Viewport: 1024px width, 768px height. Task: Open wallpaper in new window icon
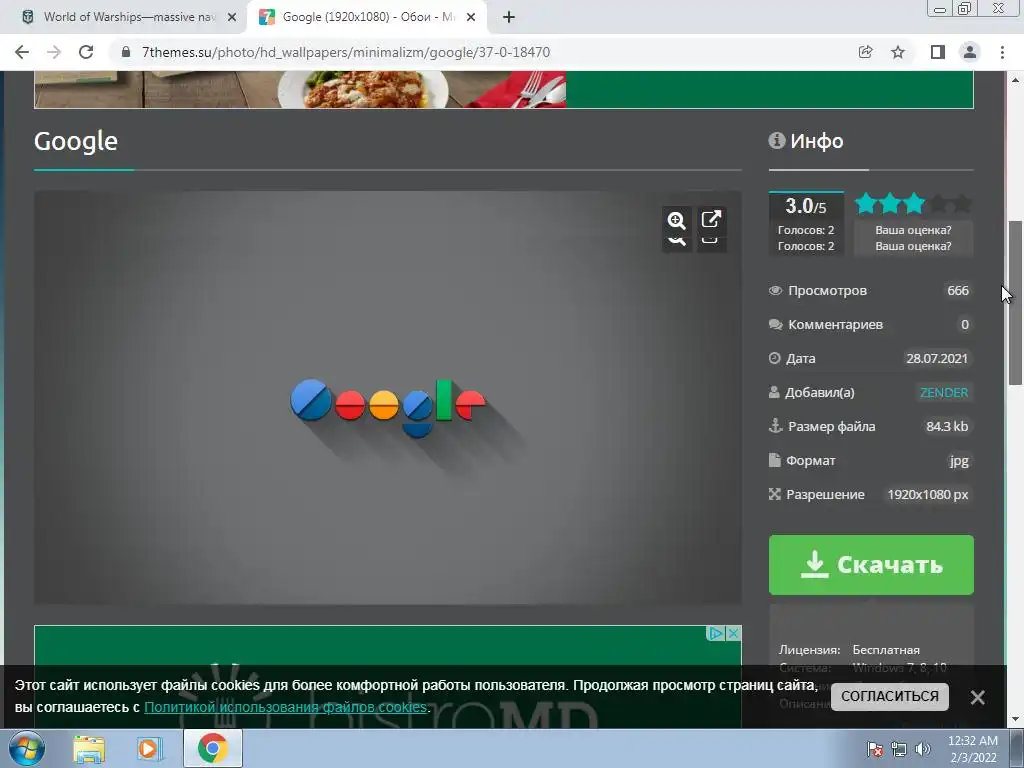click(711, 219)
